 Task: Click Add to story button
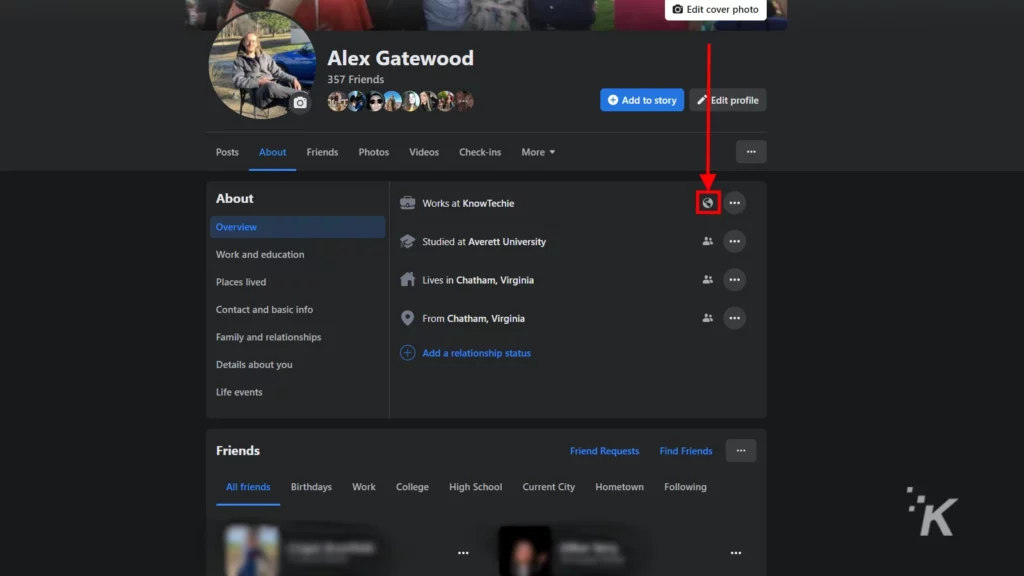642,100
